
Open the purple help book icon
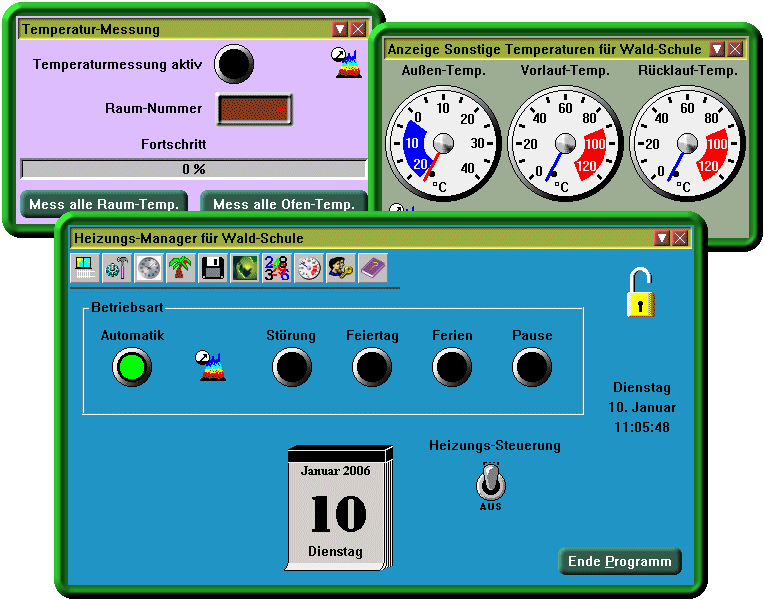(372, 268)
